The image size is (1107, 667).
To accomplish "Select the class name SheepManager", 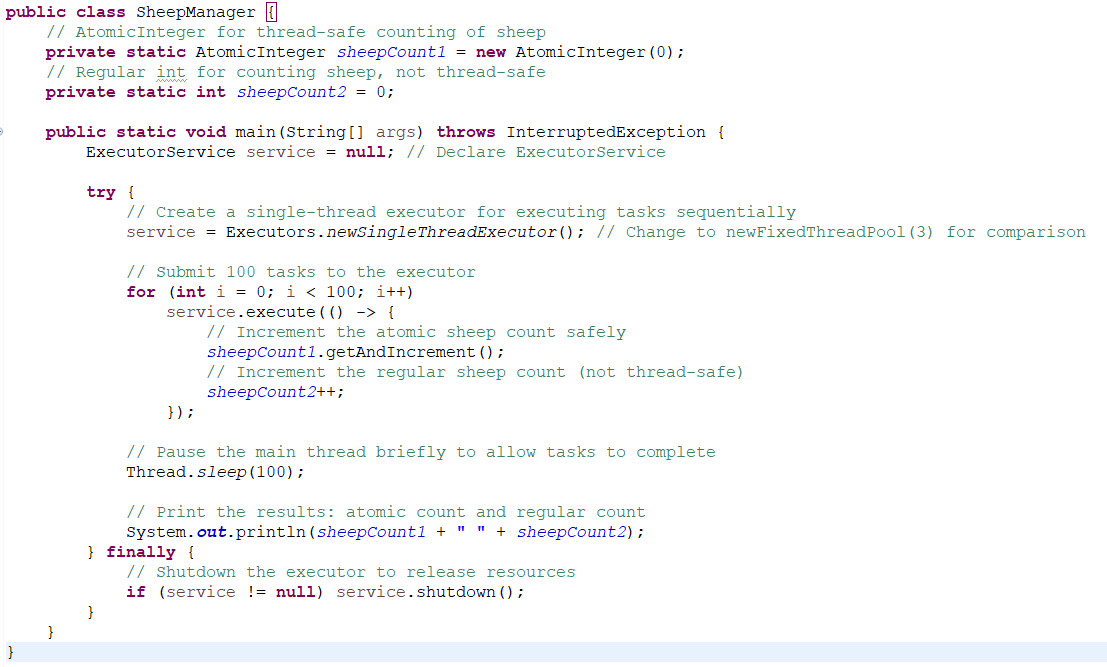I will click(x=197, y=12).
